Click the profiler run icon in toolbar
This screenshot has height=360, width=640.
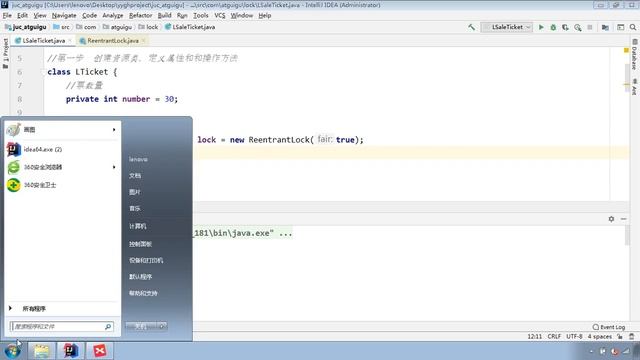pyautogui.click(x=578, y=27)
